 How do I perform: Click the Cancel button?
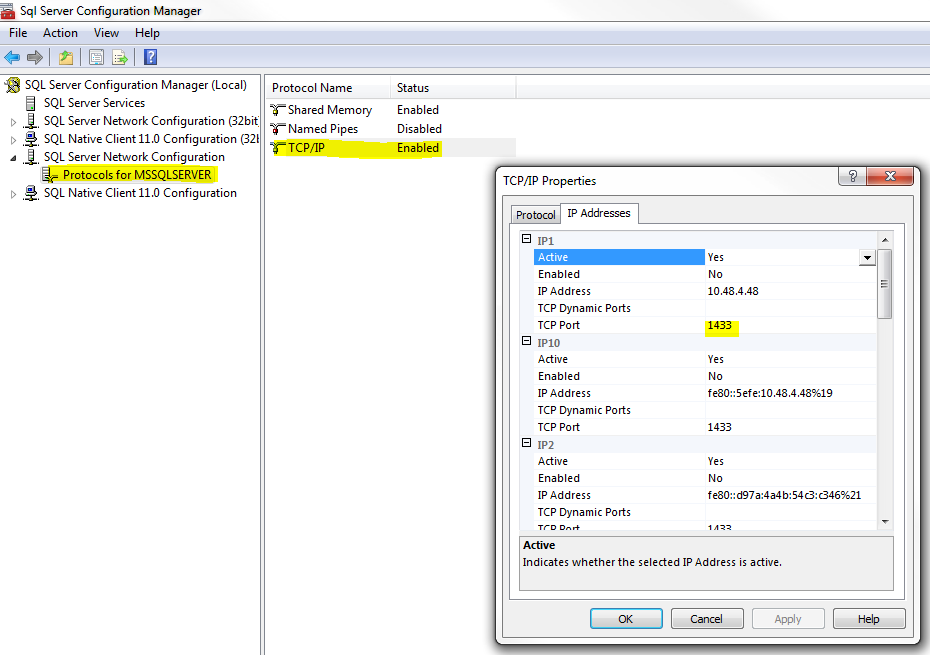706,619
